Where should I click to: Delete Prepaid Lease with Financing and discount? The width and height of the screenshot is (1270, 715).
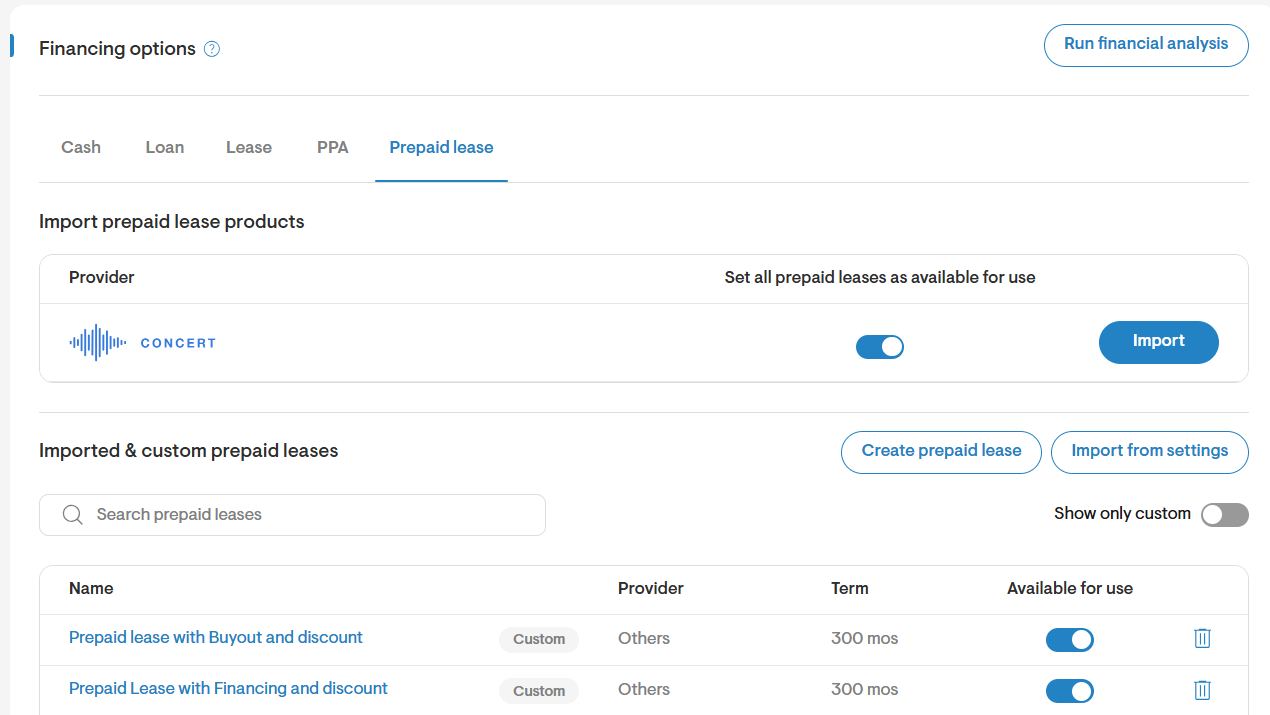pos(1202,689)
